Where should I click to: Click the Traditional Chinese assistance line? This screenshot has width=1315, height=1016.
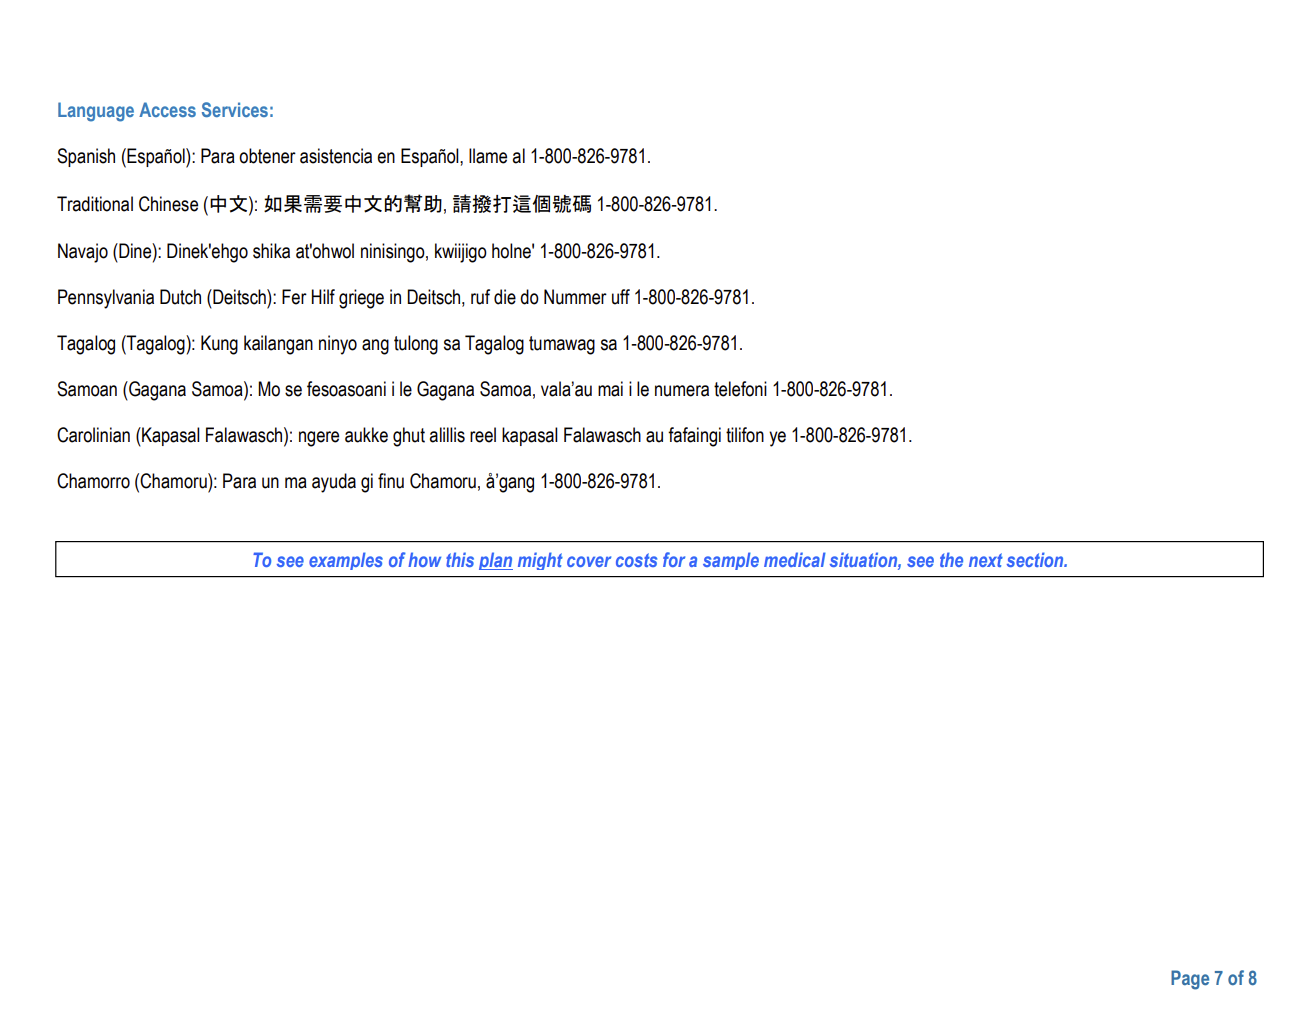(387, 204)
